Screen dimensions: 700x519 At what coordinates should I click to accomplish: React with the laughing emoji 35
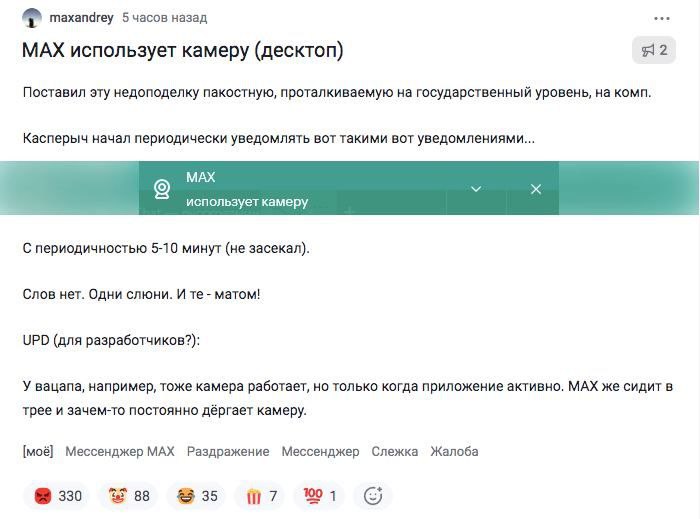pyautogui.click(x=197, y=496)
